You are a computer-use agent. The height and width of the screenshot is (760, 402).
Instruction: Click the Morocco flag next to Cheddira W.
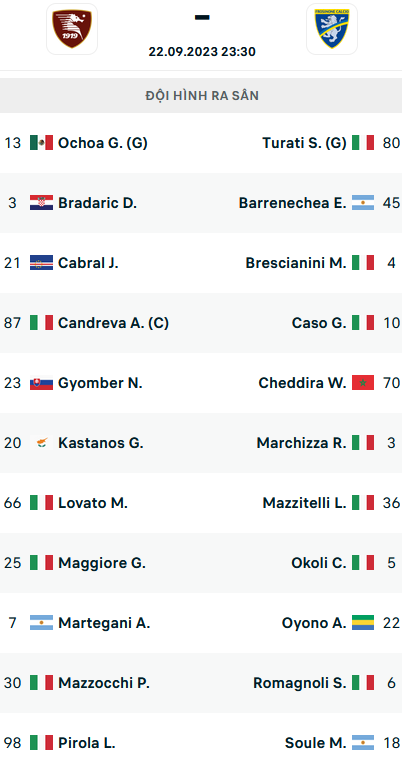[363, 383]
